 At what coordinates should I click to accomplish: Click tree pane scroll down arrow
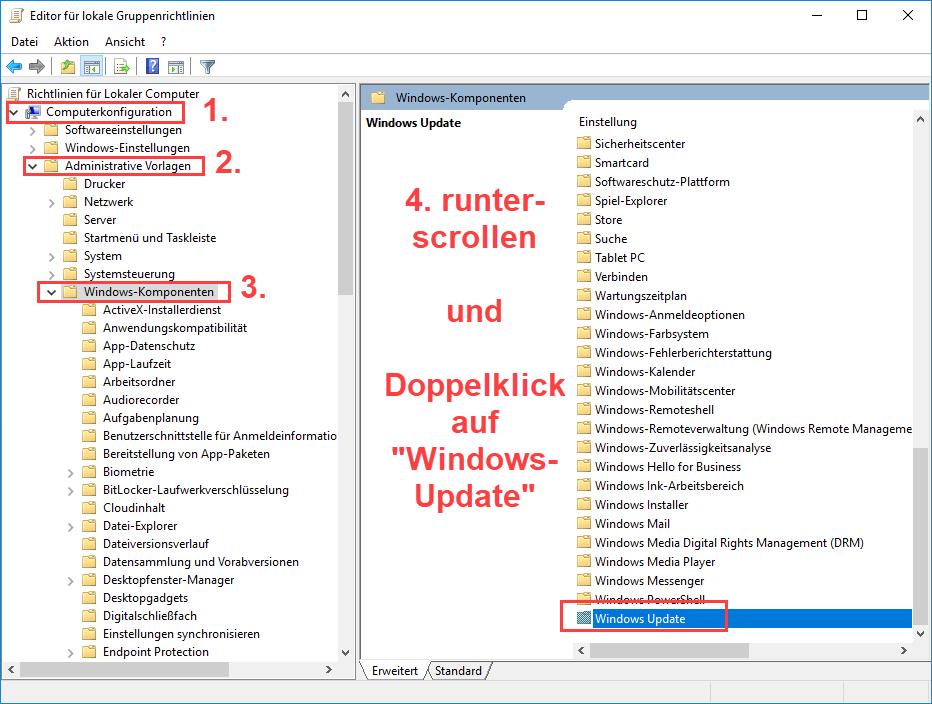[345, 652]
